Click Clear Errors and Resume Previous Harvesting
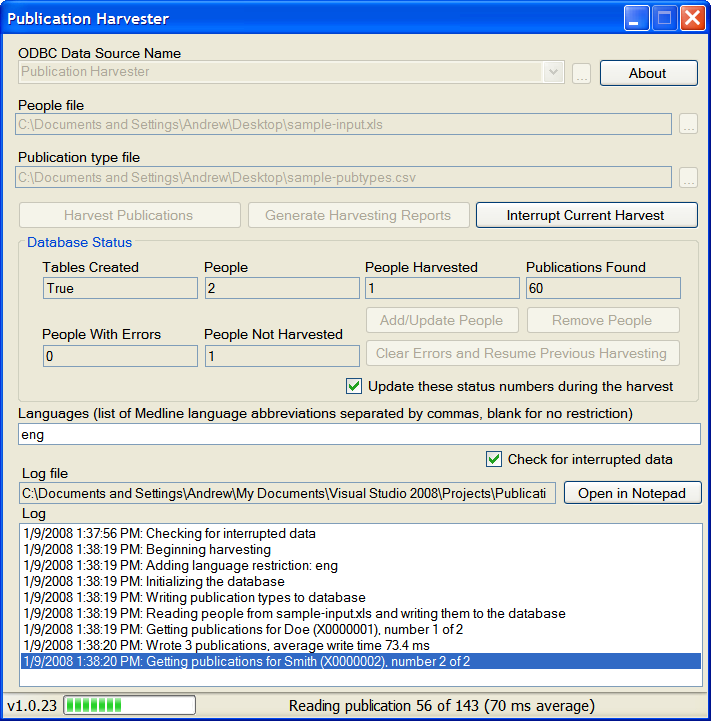Image resolution: width=711 pixels, height=721 pixels. click(522, 353)
